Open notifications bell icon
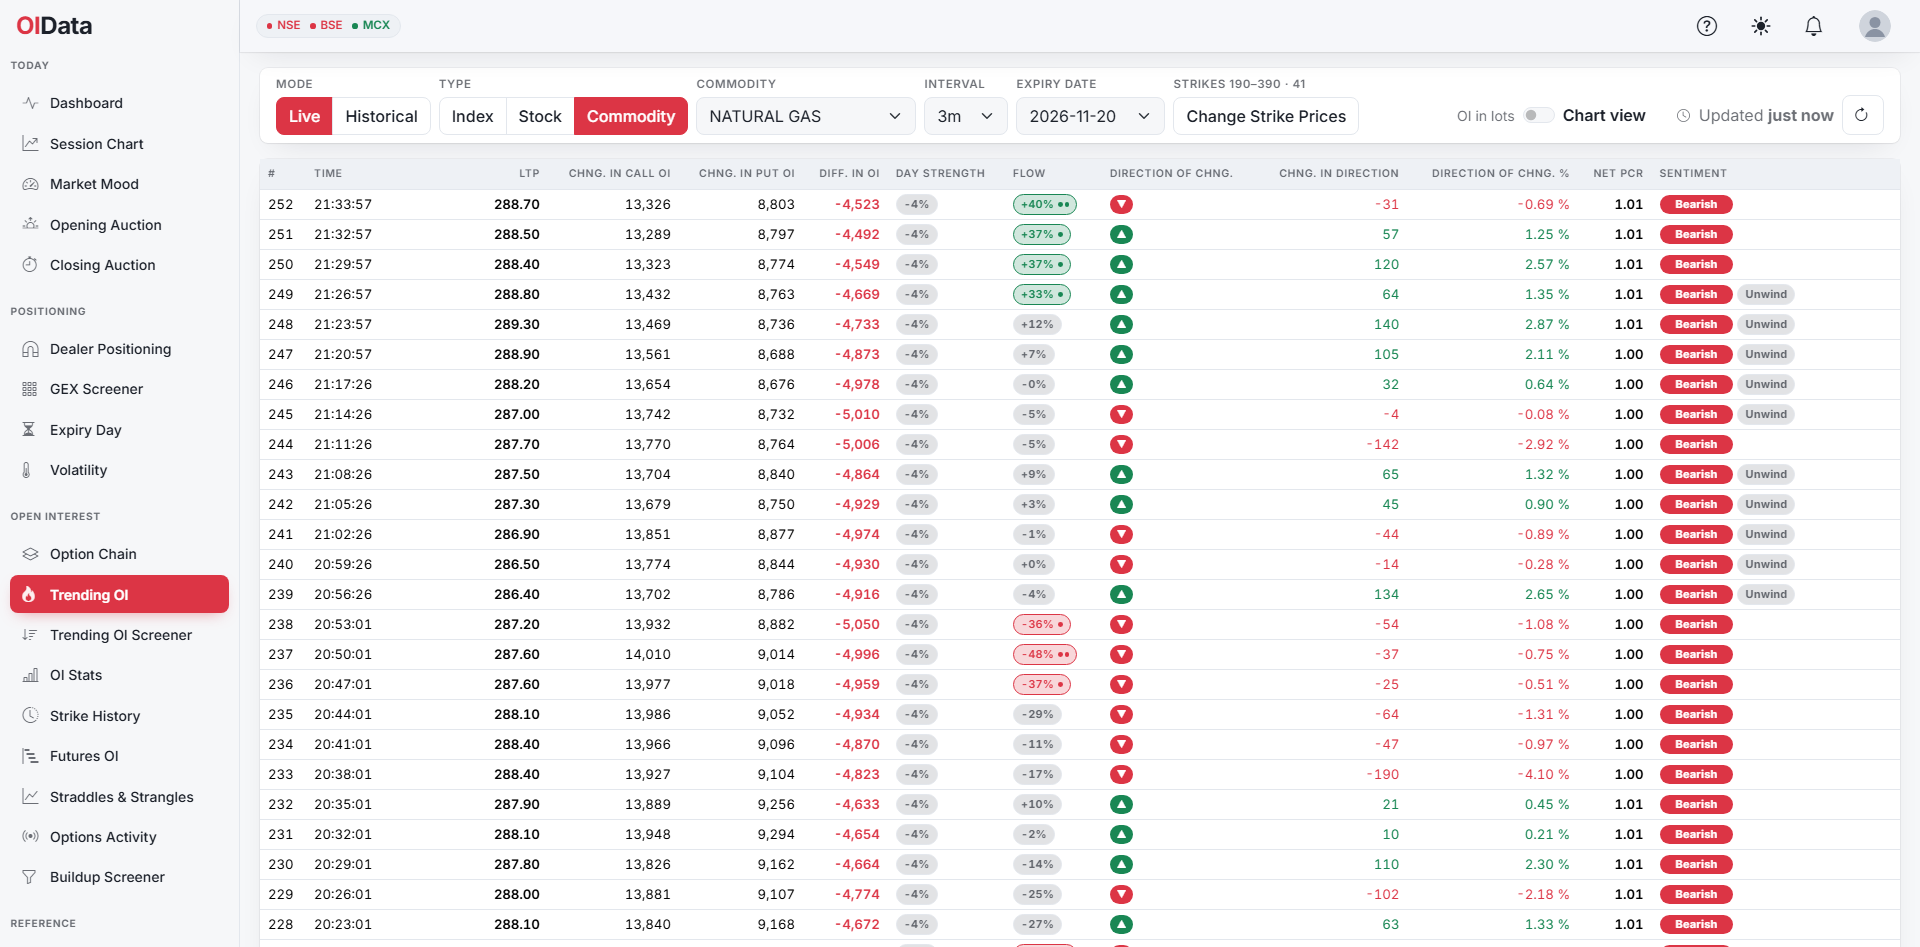 [x=1813, y=26]
